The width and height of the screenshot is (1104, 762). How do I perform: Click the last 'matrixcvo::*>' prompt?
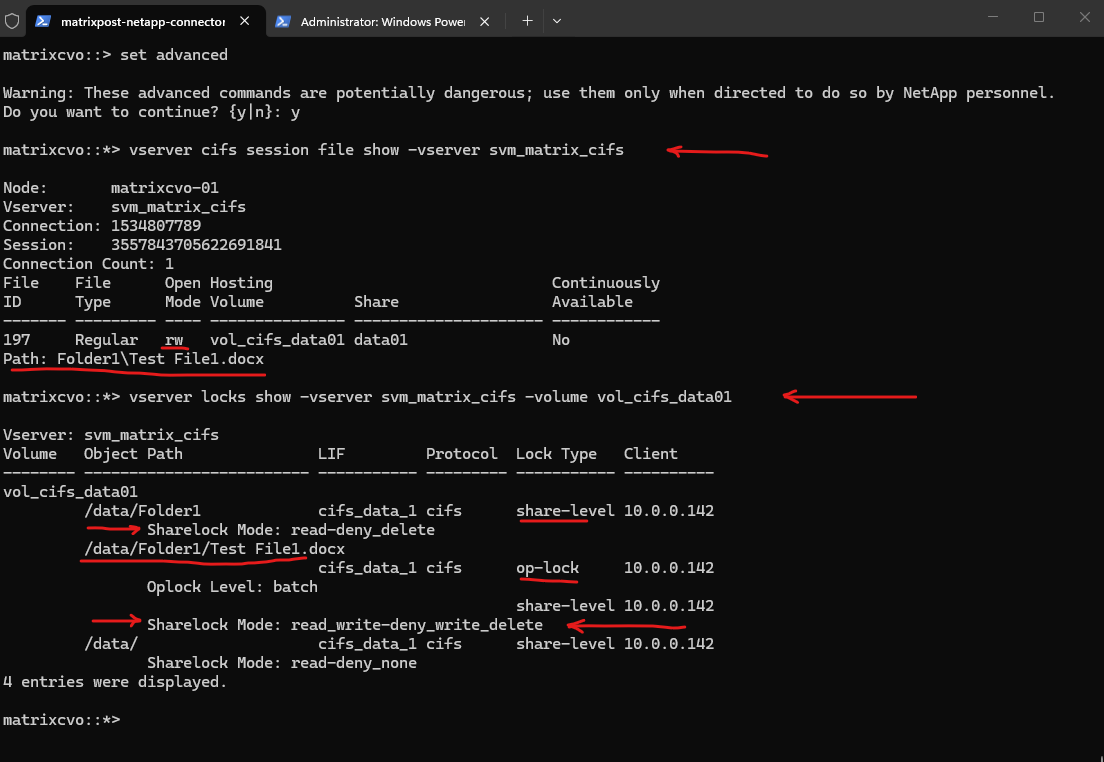[61, 720]
